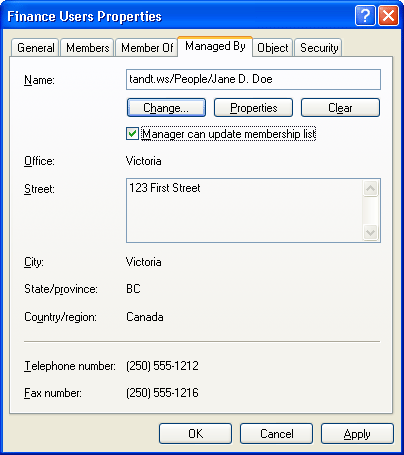
Task: Apply the property changes
Action: coord(357,434)
